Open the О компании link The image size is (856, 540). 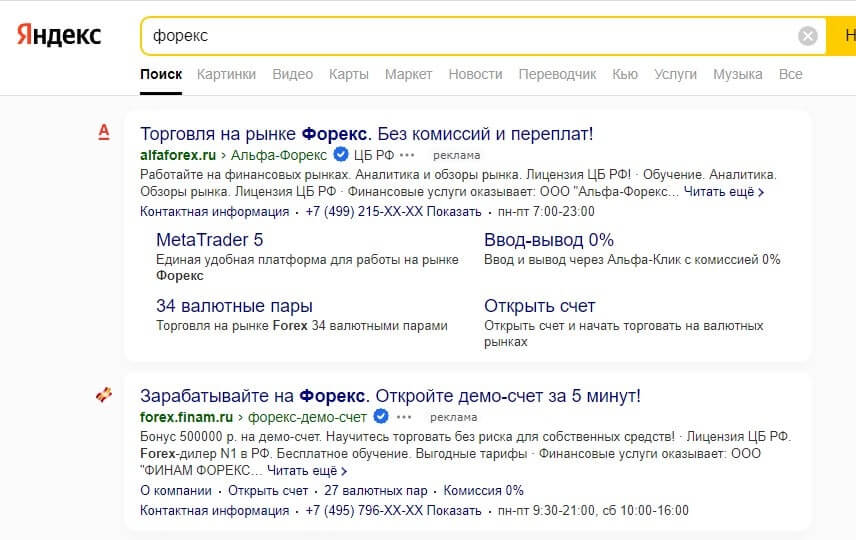[x=176, y=490]
